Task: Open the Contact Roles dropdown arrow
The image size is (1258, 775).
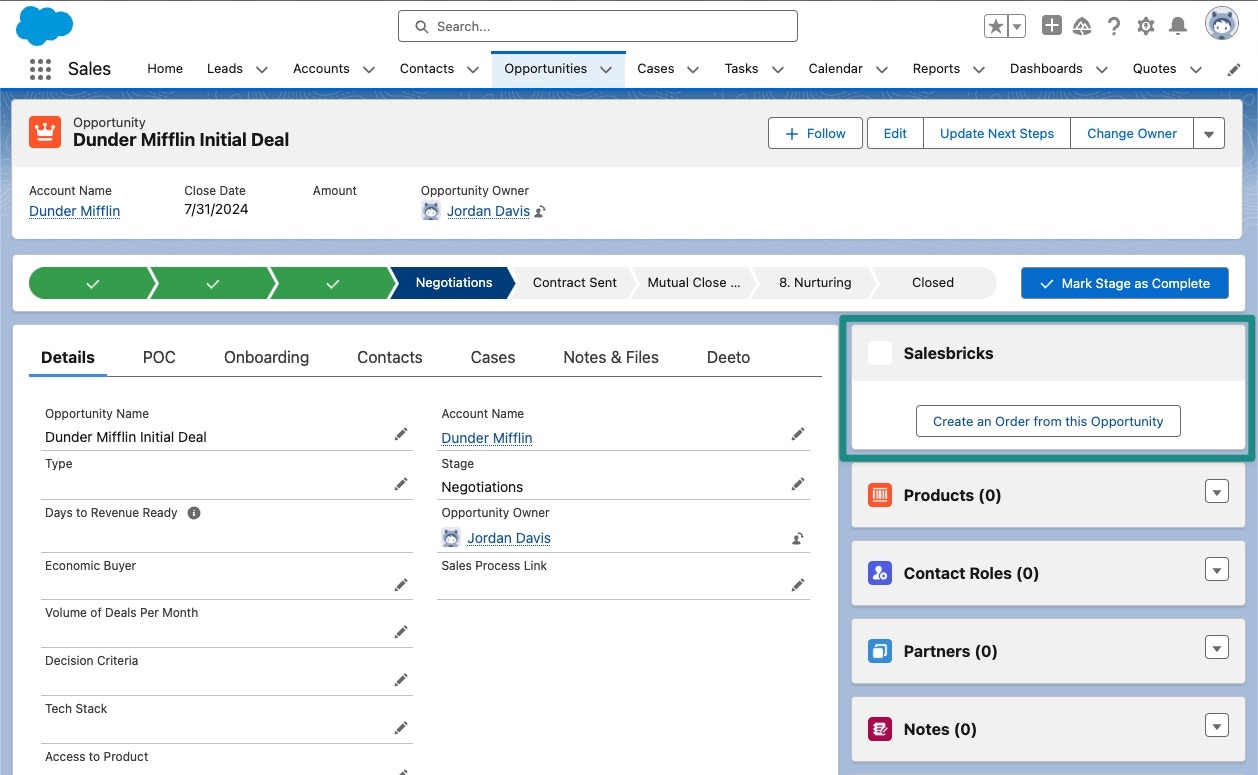Action: pos(1216,570)
